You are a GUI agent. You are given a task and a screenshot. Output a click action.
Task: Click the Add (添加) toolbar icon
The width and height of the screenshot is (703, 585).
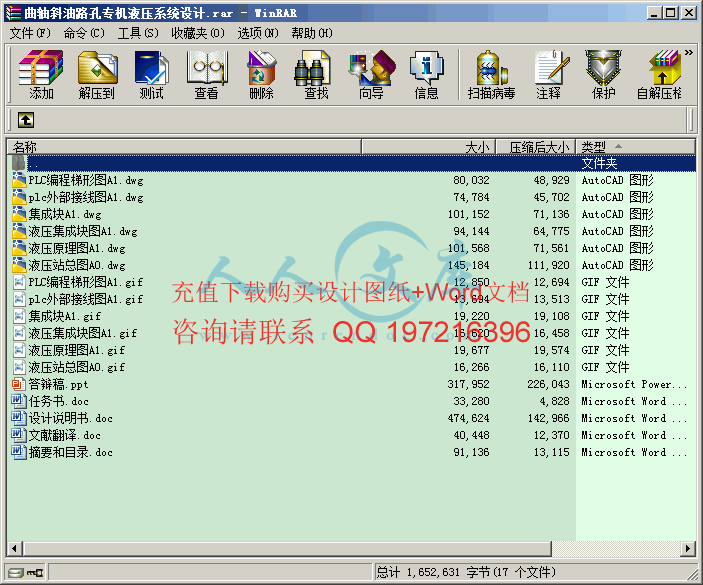click(41, 74)
